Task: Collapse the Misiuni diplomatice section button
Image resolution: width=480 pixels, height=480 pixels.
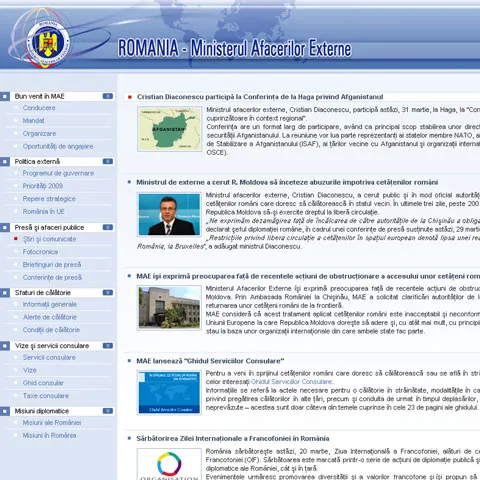Action: [x=108, y=411]
